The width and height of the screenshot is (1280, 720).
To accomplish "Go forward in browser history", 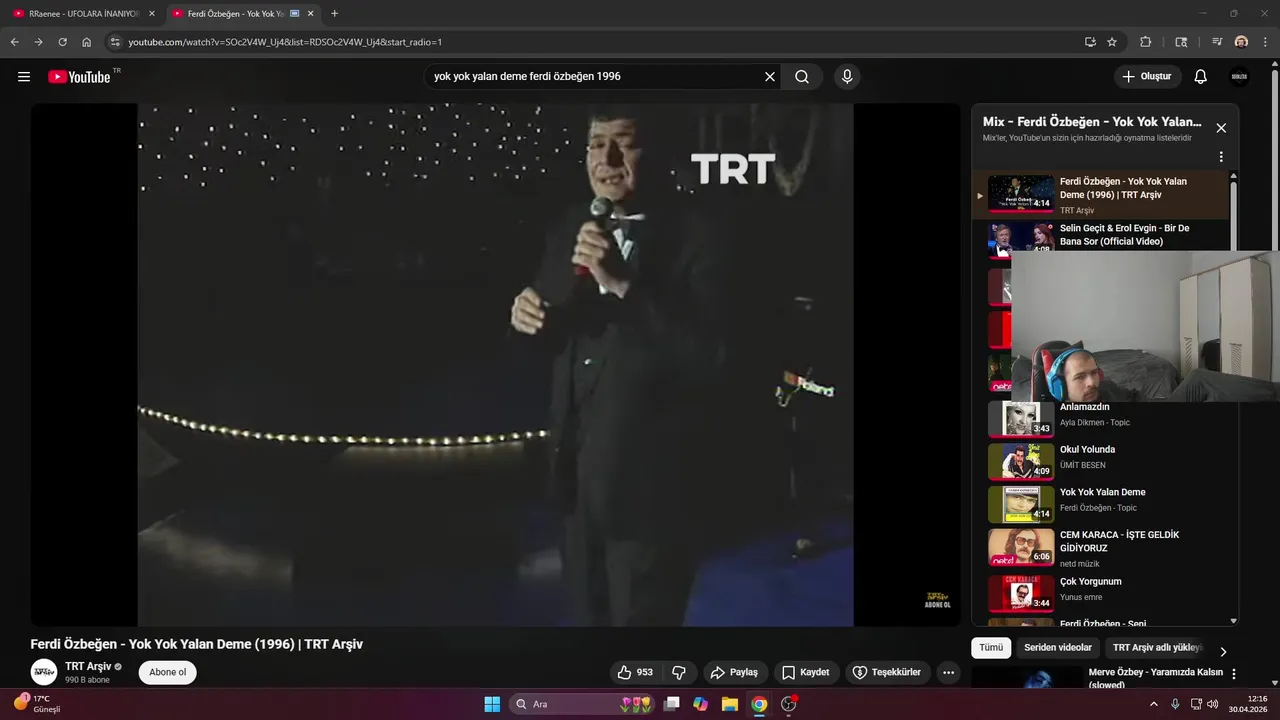I will 38,42.
